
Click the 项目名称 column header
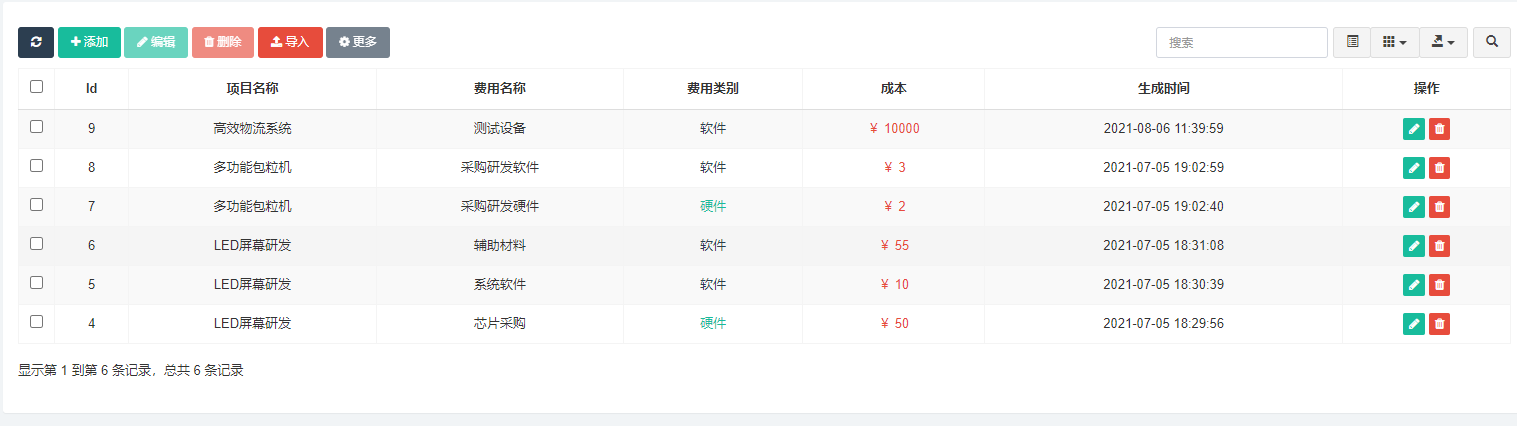pos(252,88)
